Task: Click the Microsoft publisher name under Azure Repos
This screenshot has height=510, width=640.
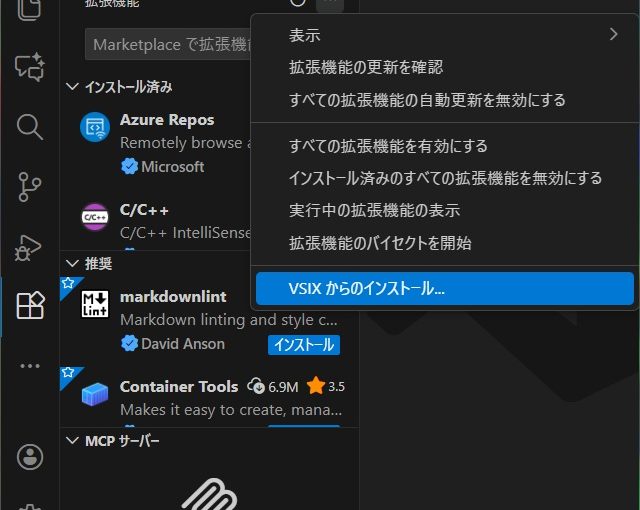Action: point(173,167)
